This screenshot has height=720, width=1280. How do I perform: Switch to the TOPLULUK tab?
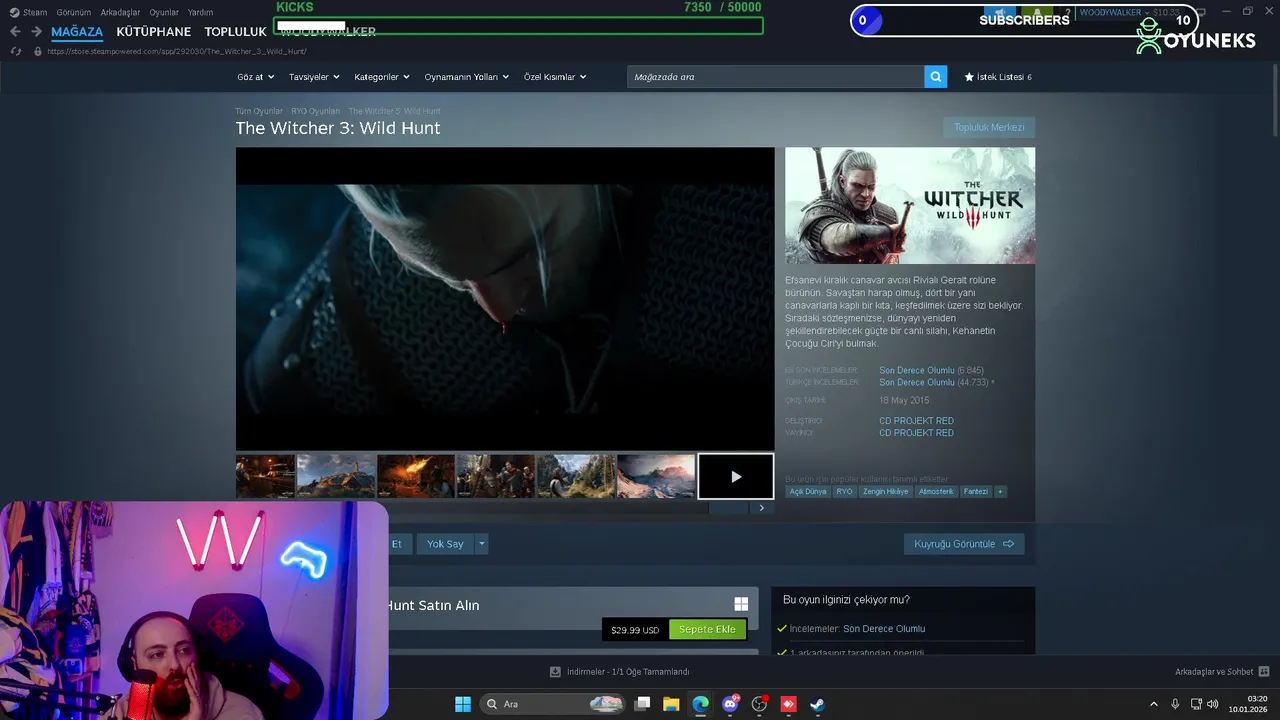click(x=235, y=31)
